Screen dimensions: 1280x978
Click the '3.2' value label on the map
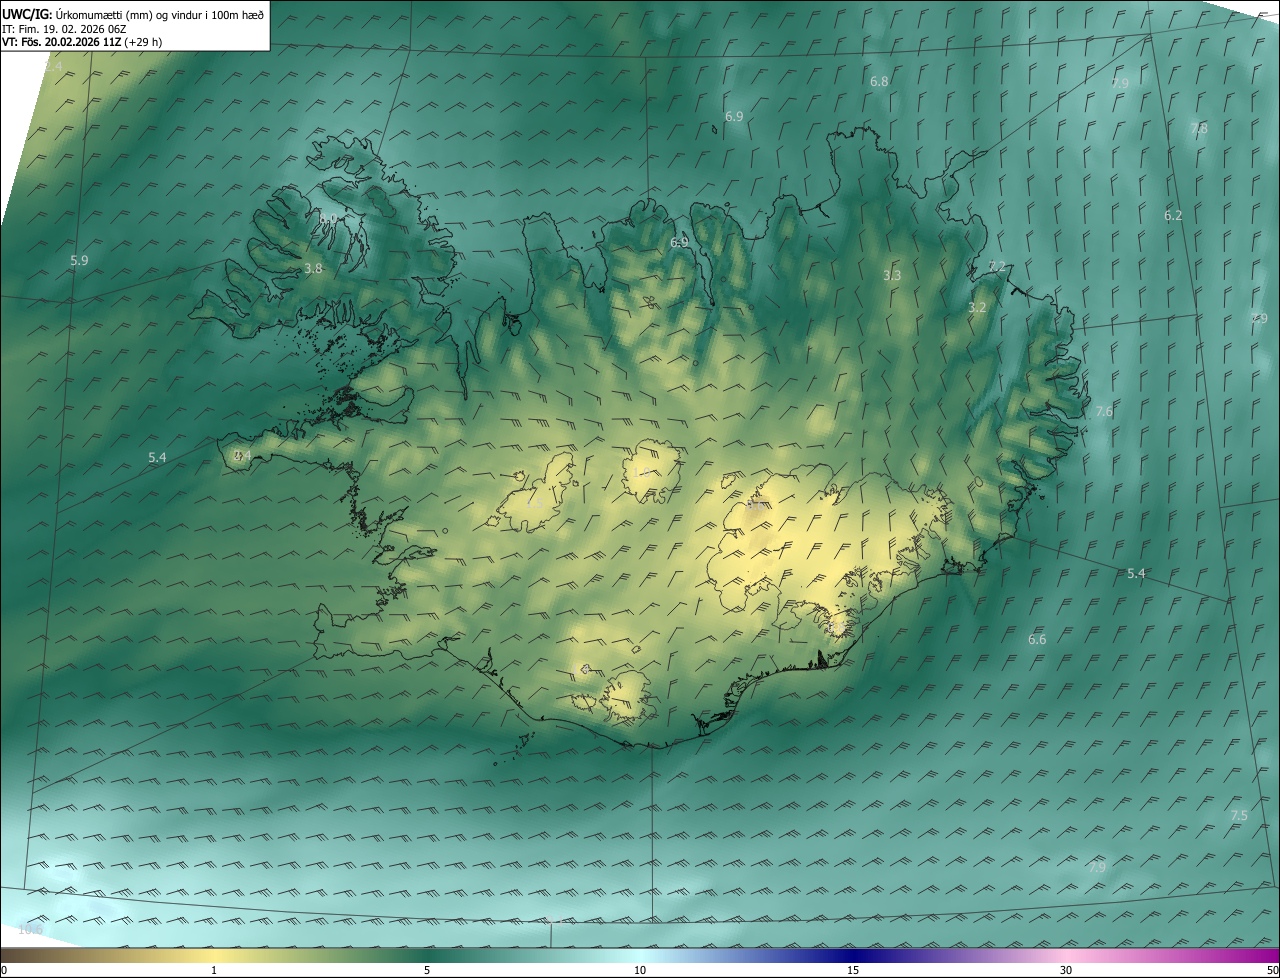(x=977, y=307)
